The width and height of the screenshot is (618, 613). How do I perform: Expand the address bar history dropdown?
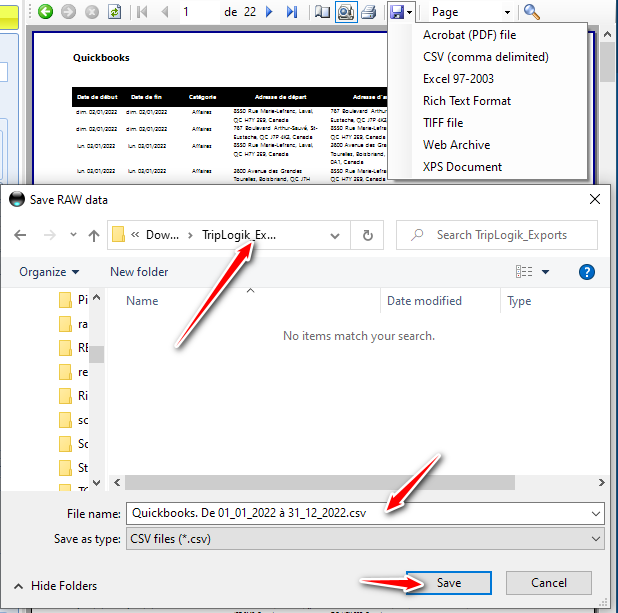point(335,236)
